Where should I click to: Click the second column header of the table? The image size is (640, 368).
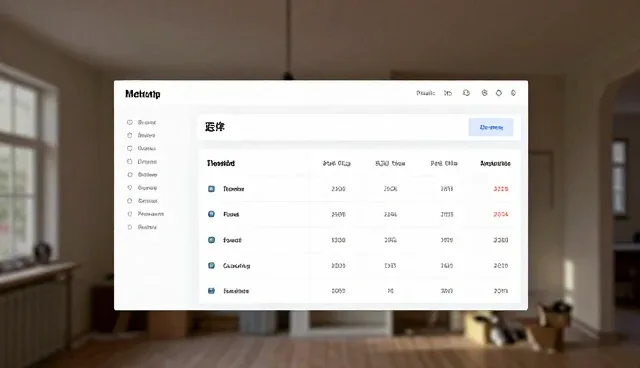tap(337, 163)
